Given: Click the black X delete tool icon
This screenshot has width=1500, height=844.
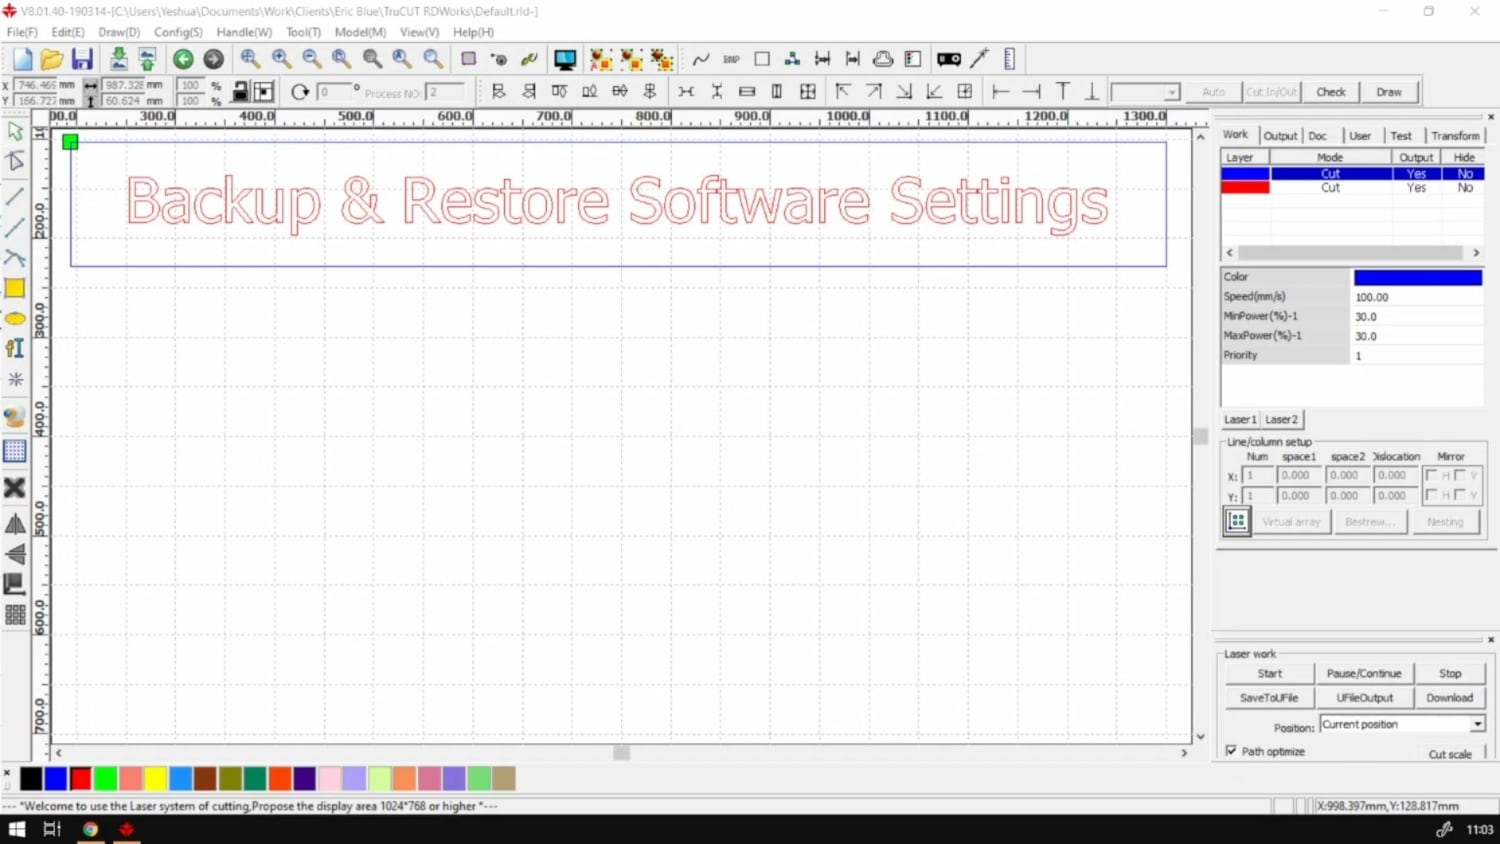Looking at the screenshot, I should (15, 487).
